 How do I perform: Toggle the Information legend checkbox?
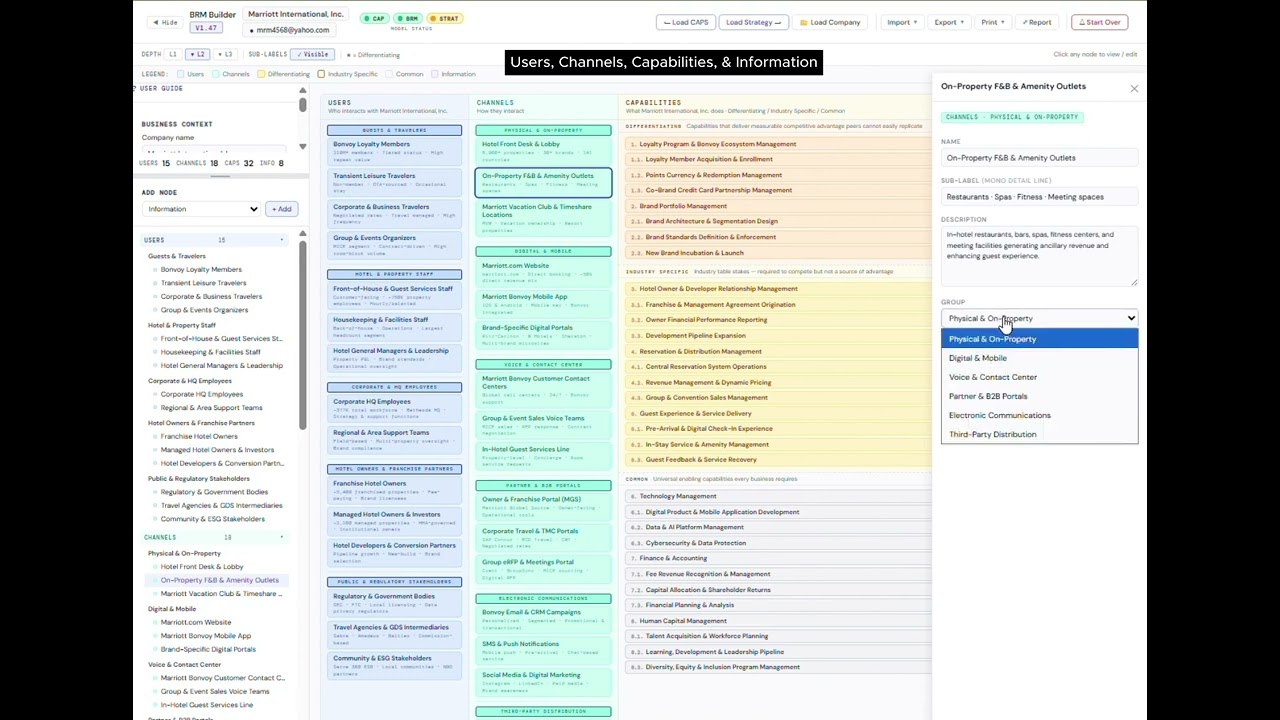(x=435, y=74)
